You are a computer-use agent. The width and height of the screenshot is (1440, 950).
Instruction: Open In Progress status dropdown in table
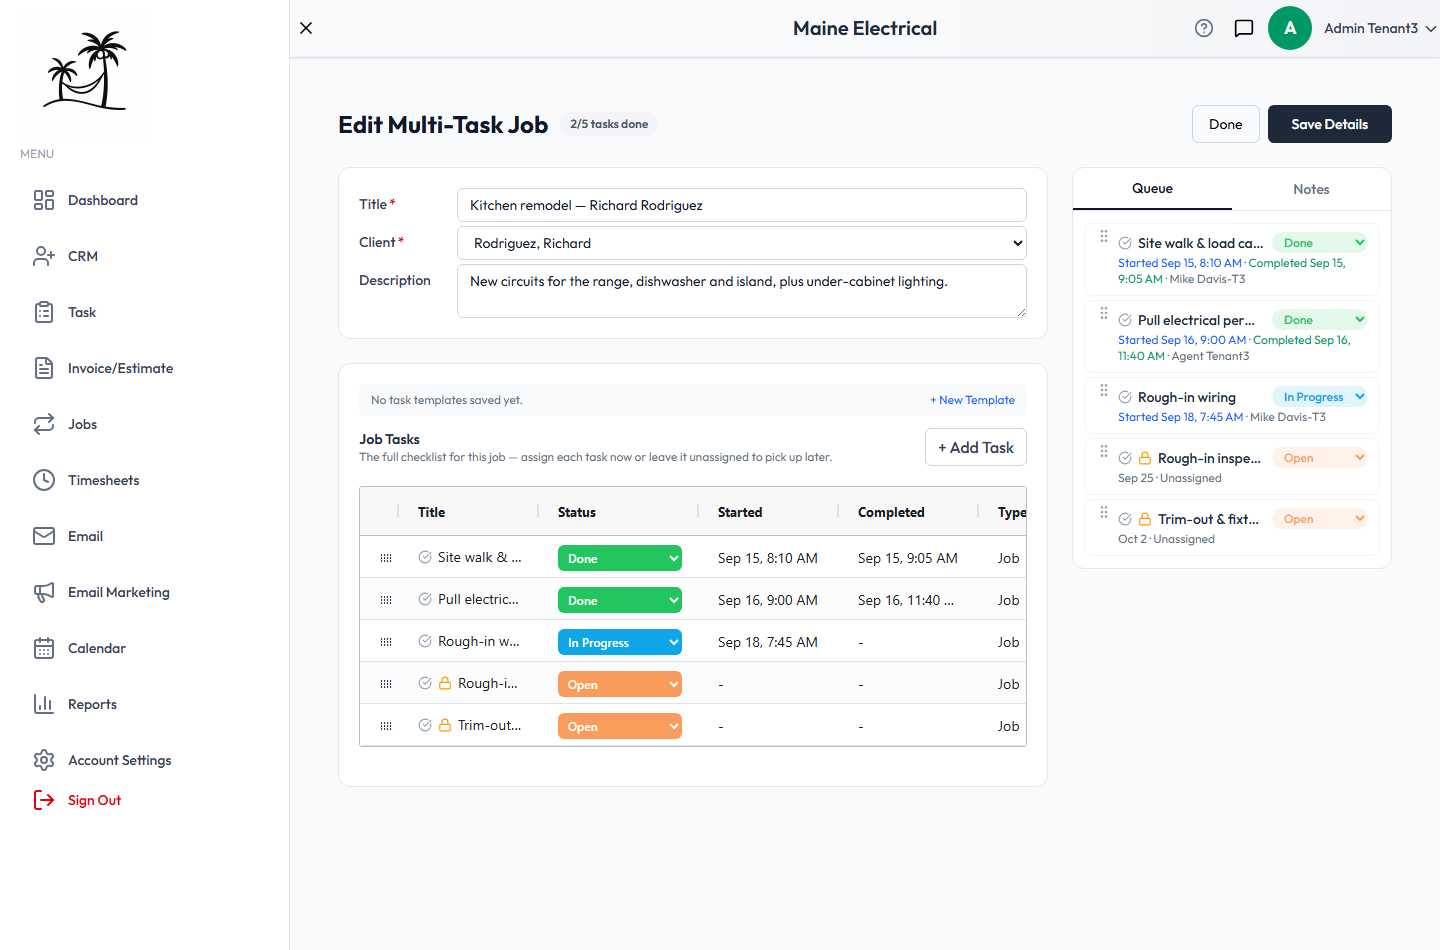620,642
